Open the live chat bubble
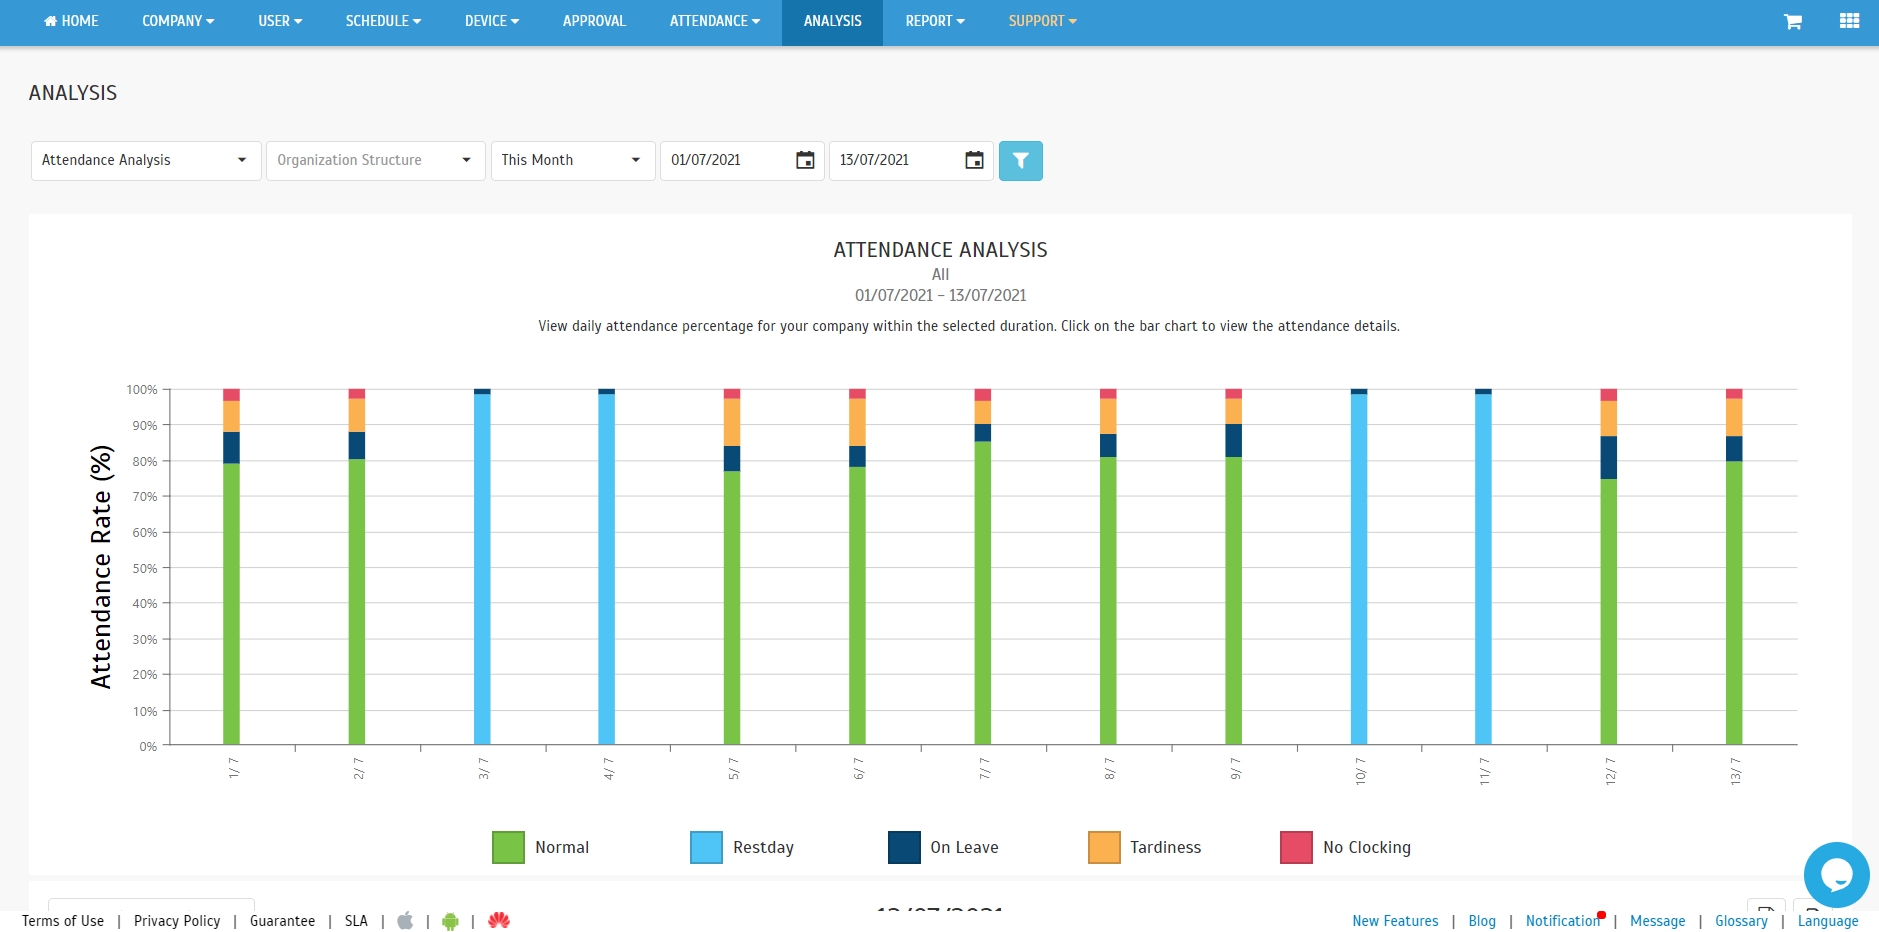Image resolution: width=1879 pixels, height=932 pixels. [1836, 875]
